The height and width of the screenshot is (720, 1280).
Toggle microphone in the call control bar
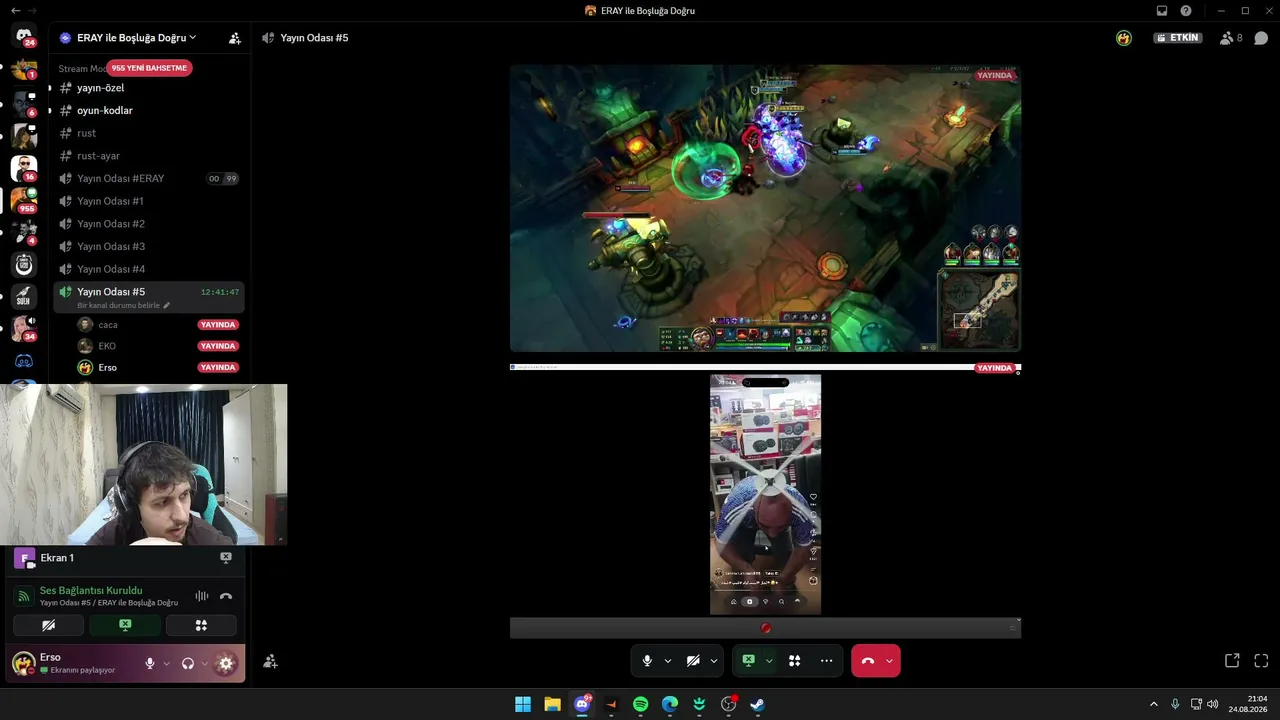pos(647,661)
